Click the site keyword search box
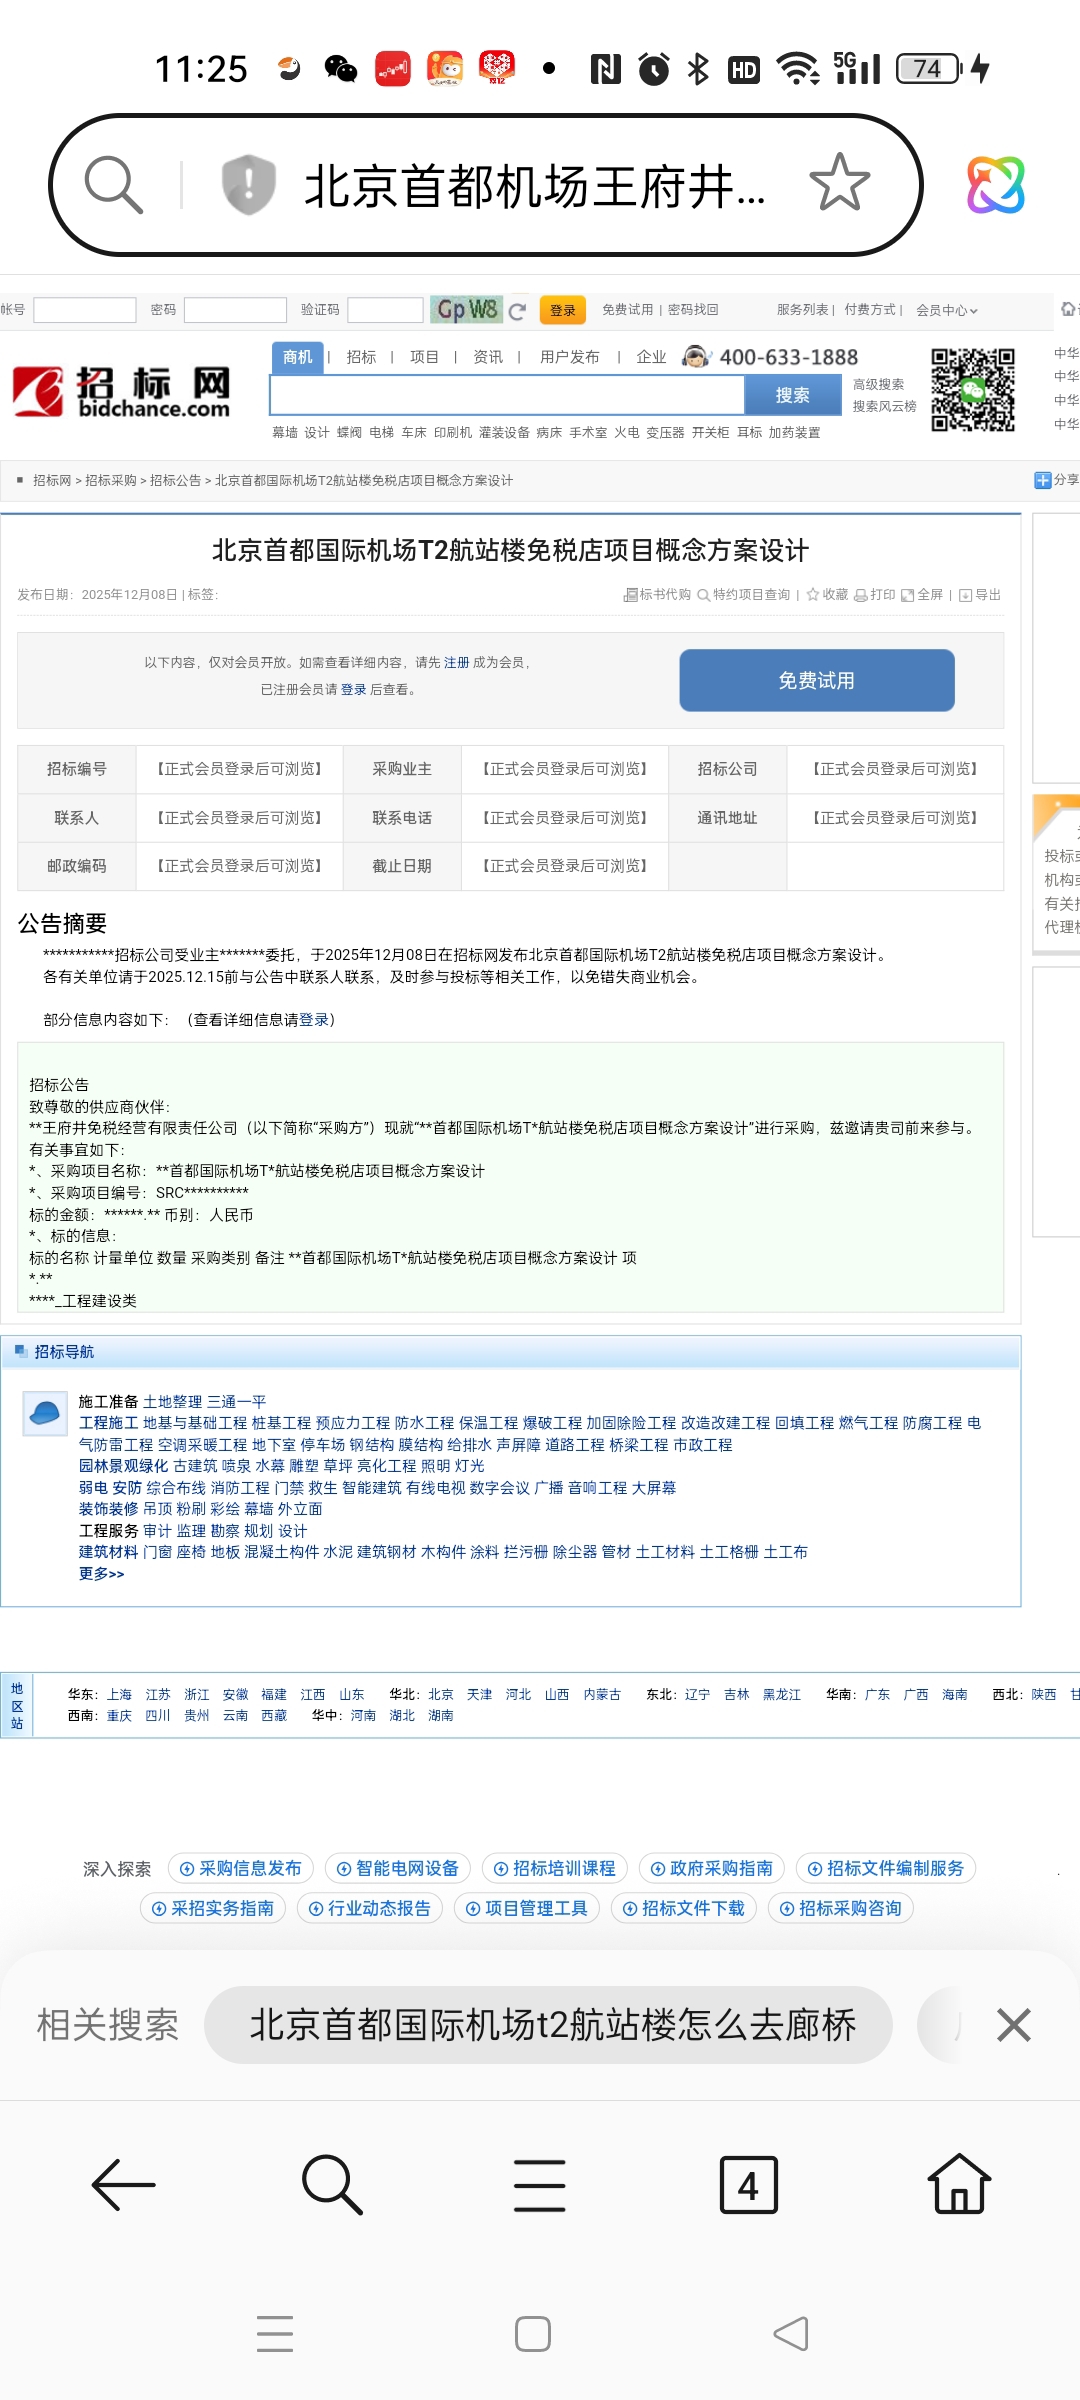The width and height of the screenshot is (1080, 2400). [507, 395]
